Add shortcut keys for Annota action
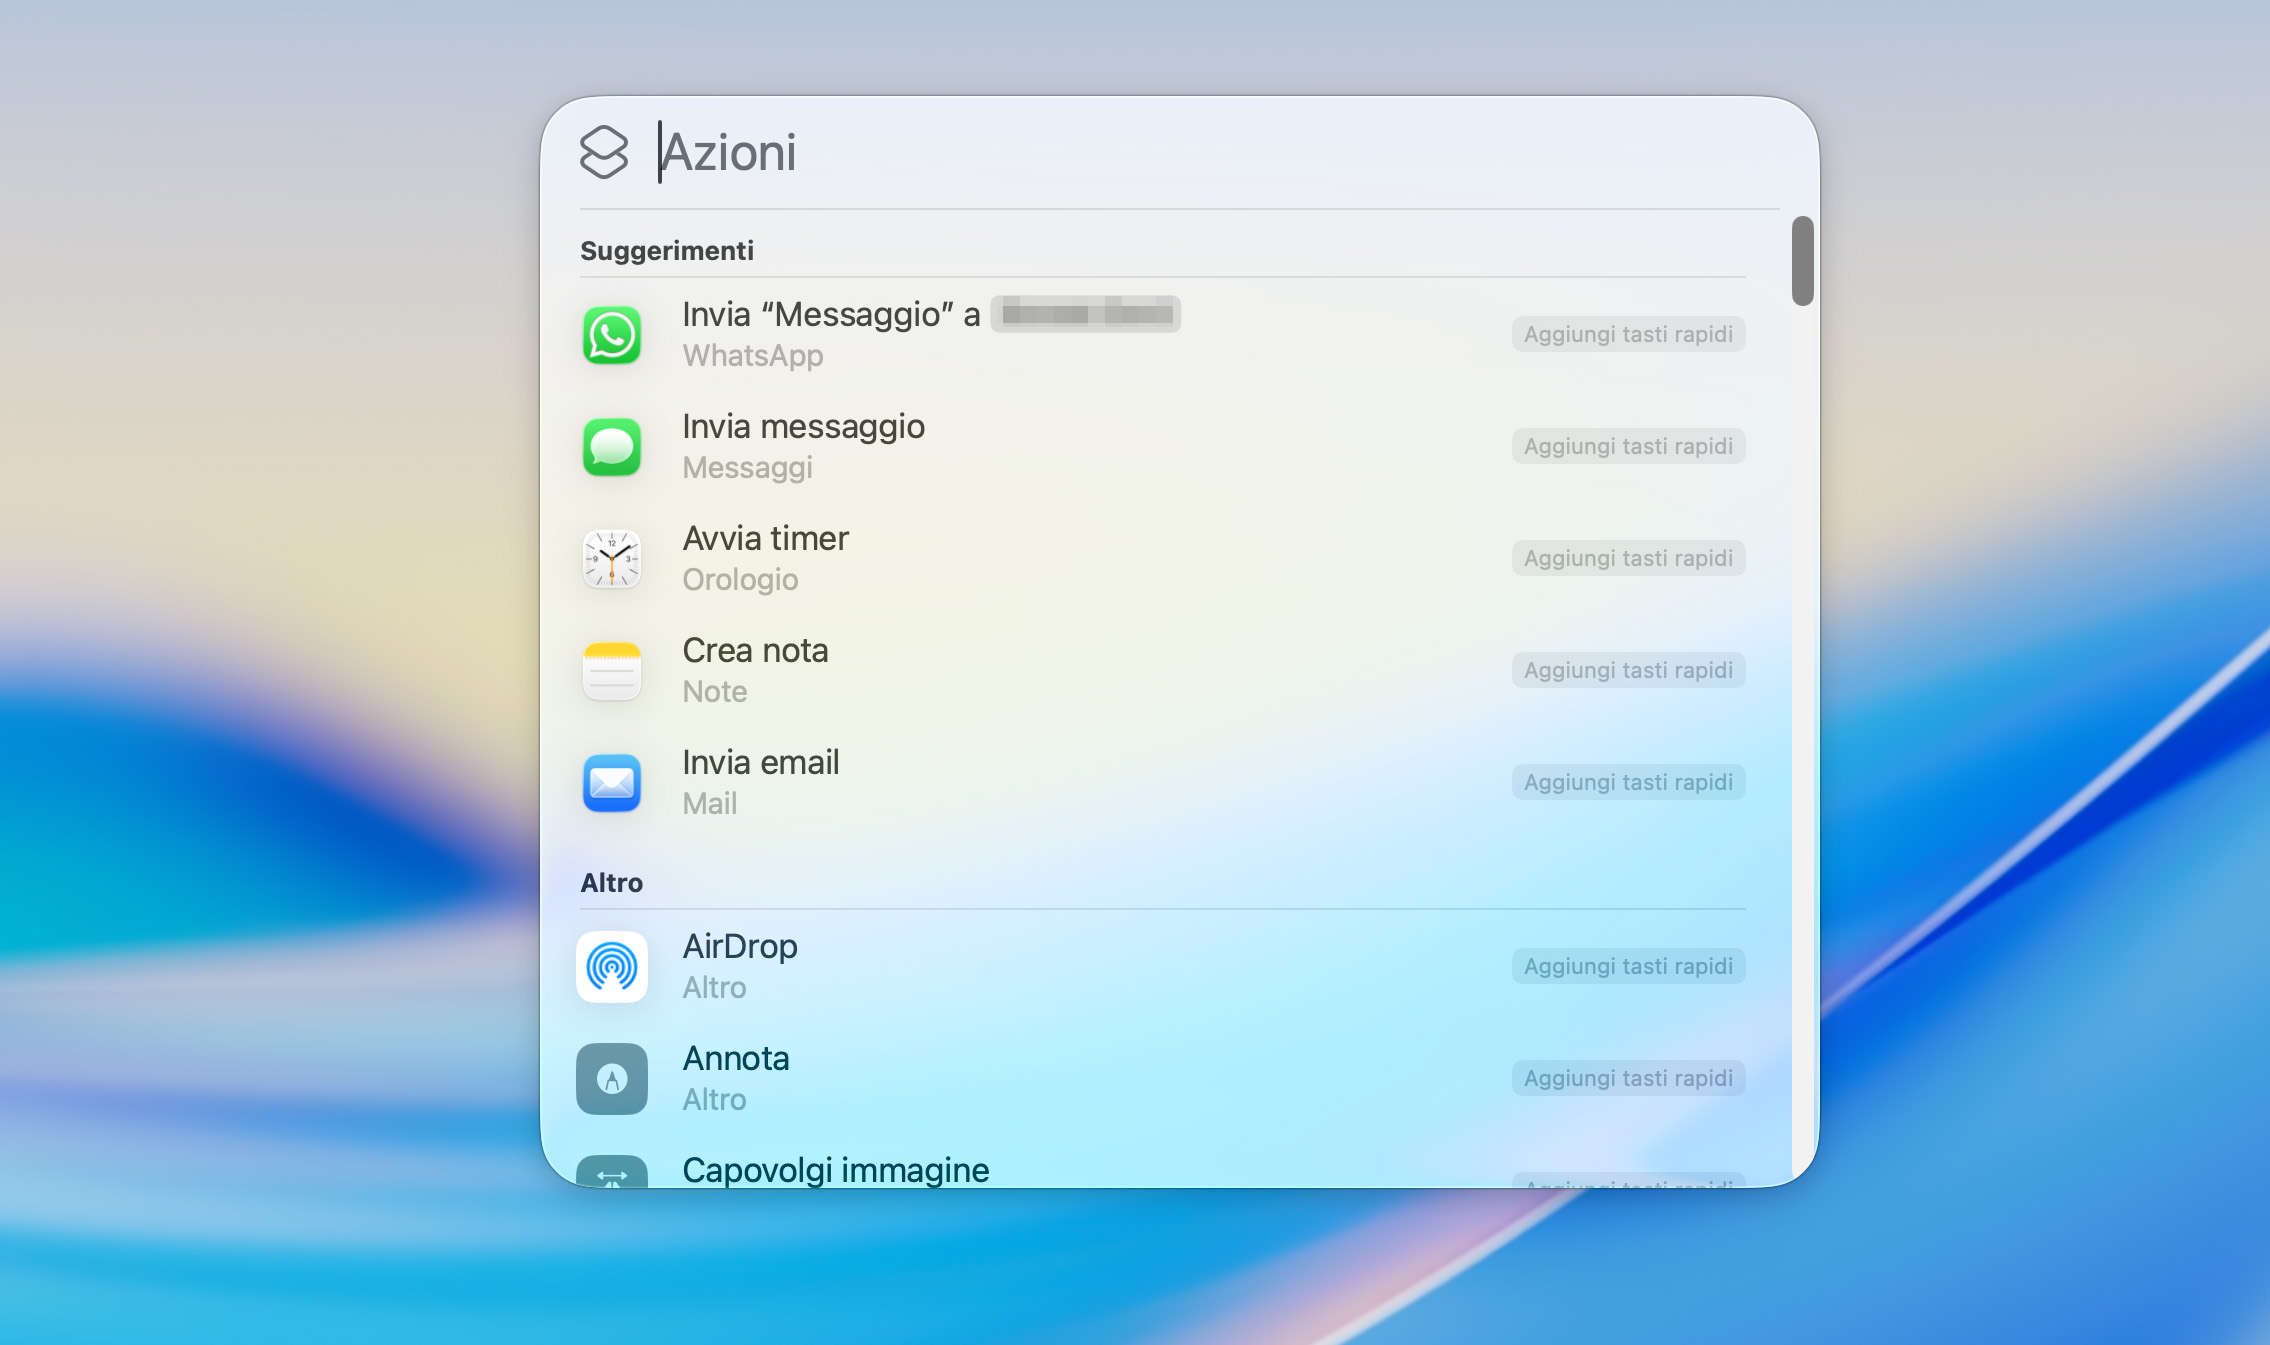Image resolution: width=2270 pixels, height=1345 pixels. click(x=1628, y=1079)
